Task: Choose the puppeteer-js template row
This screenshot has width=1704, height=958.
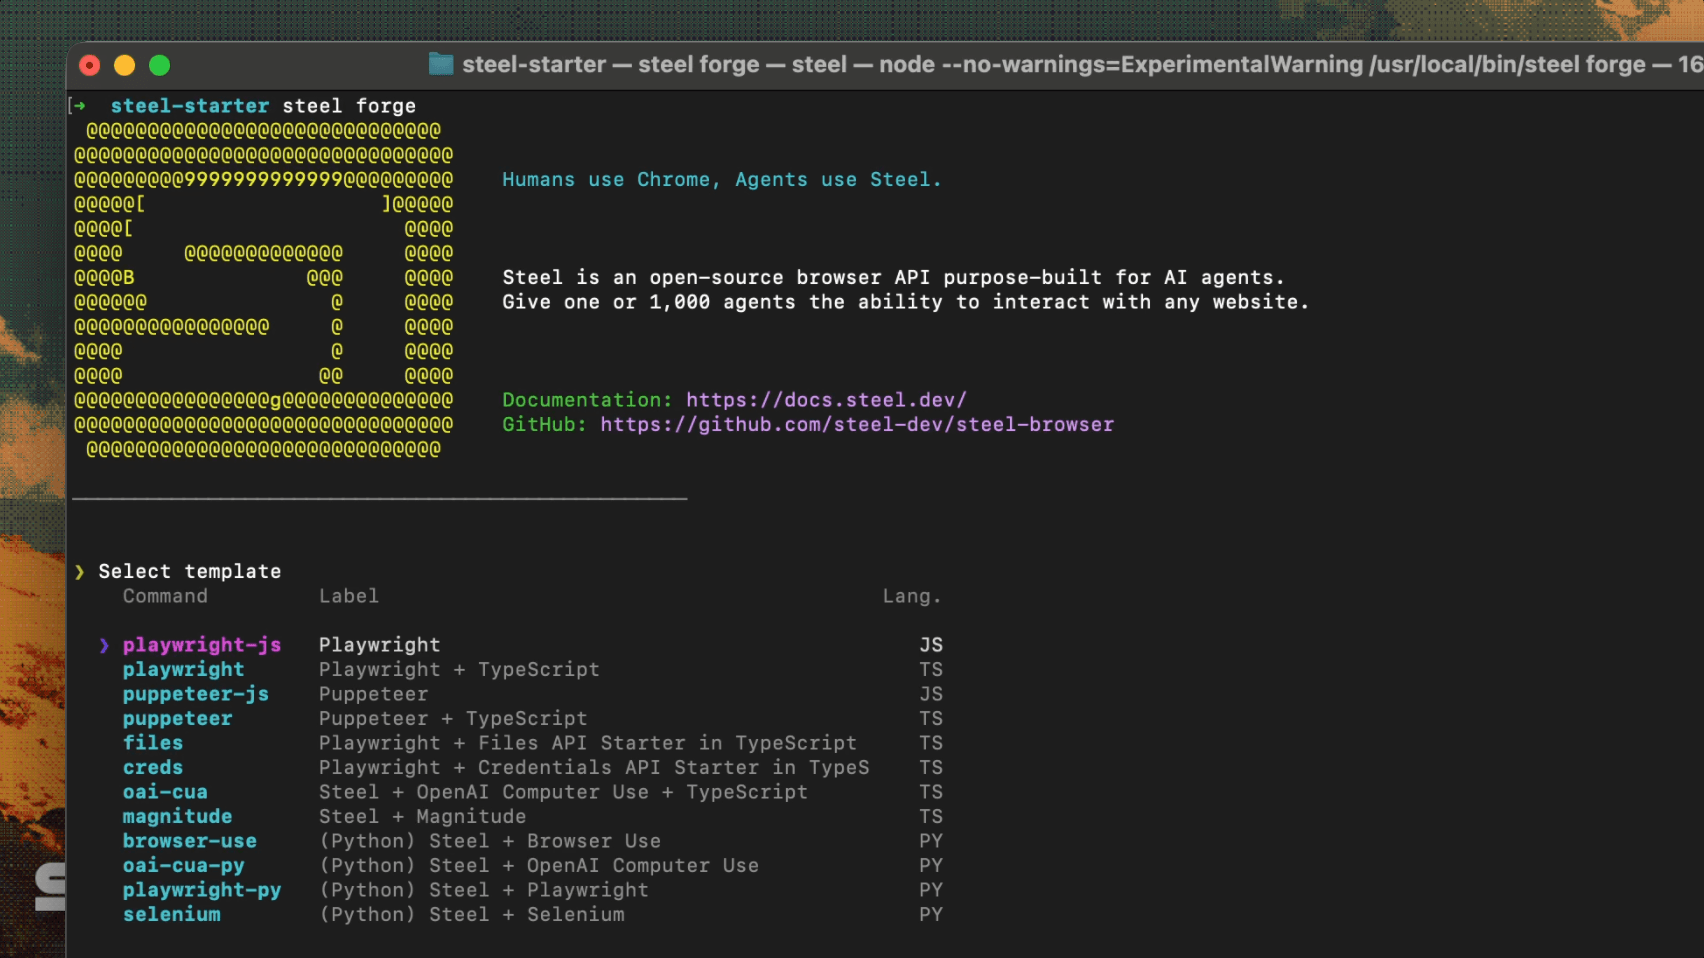Action: 195,694
